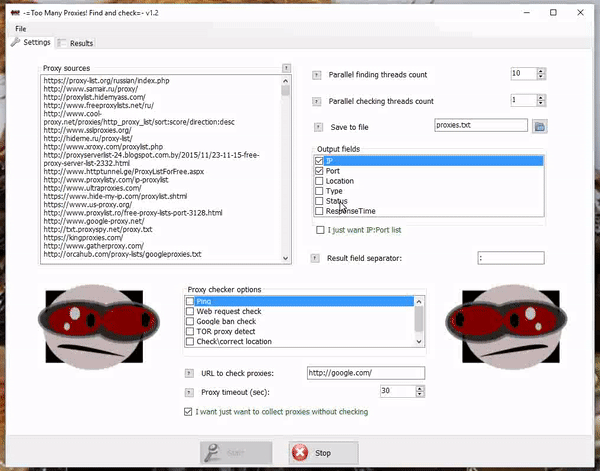600x471 pixels.
Task: Click the Settings tab wrench icon
Action: [x=15, y=42]
